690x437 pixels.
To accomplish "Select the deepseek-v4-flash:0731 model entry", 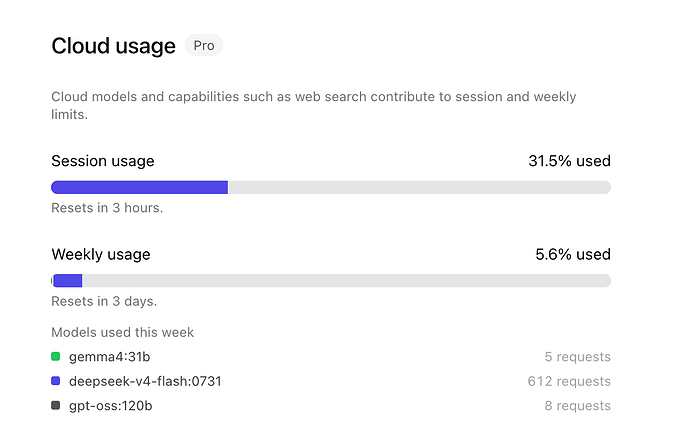I will click(x=145, y=381).
